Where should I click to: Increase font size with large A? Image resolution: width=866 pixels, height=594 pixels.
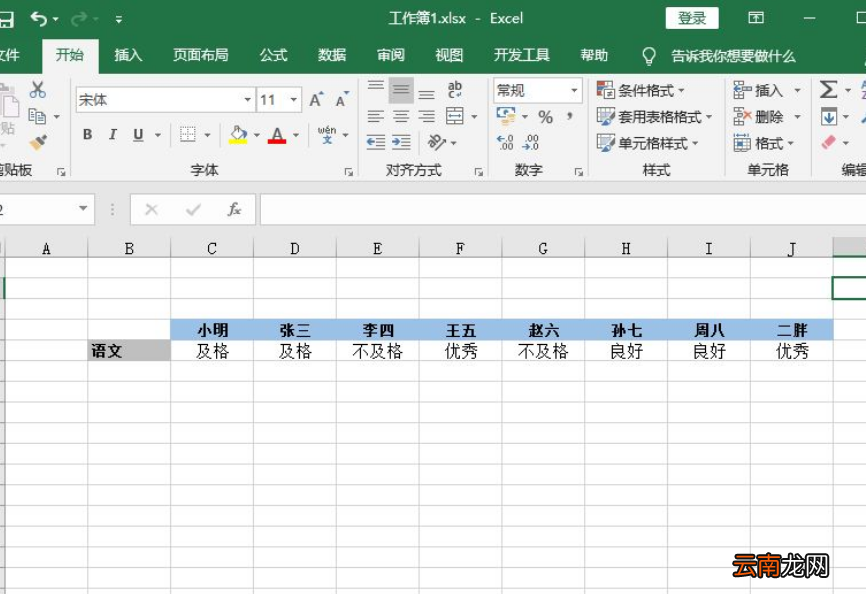coord(316,100)
